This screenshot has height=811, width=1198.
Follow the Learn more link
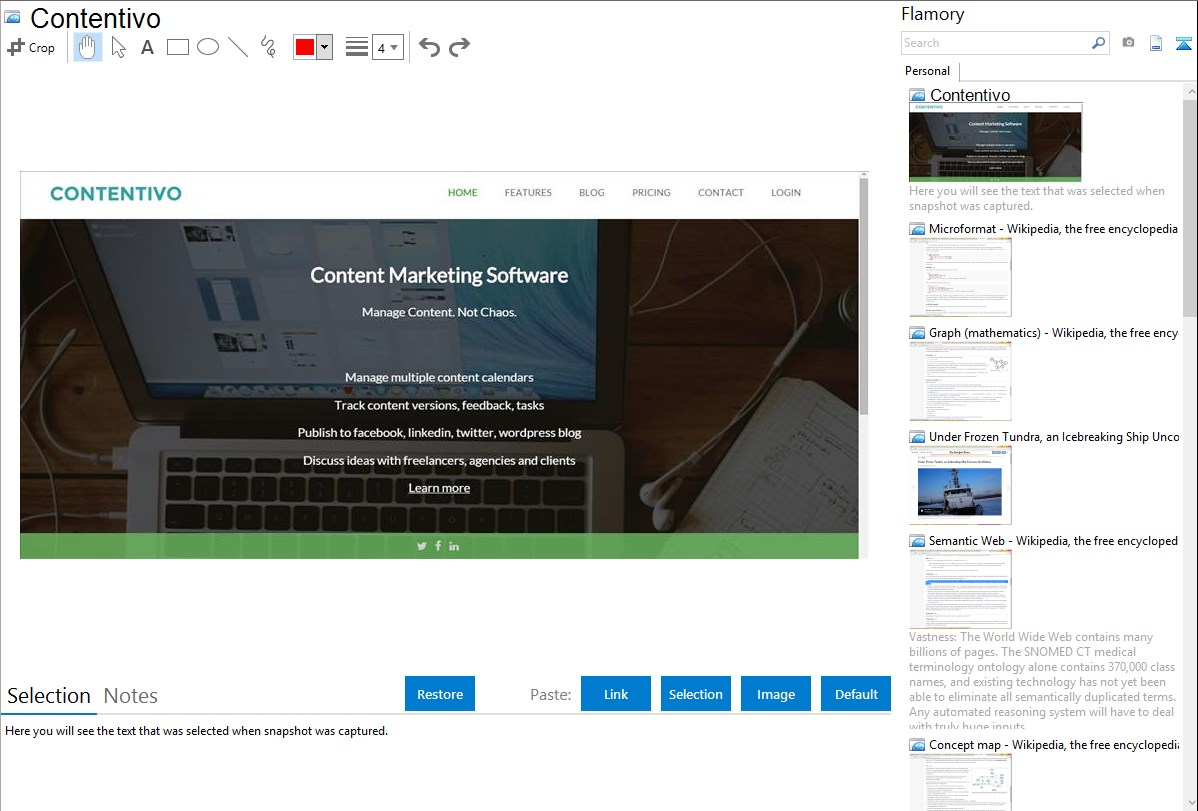(439, 488)
